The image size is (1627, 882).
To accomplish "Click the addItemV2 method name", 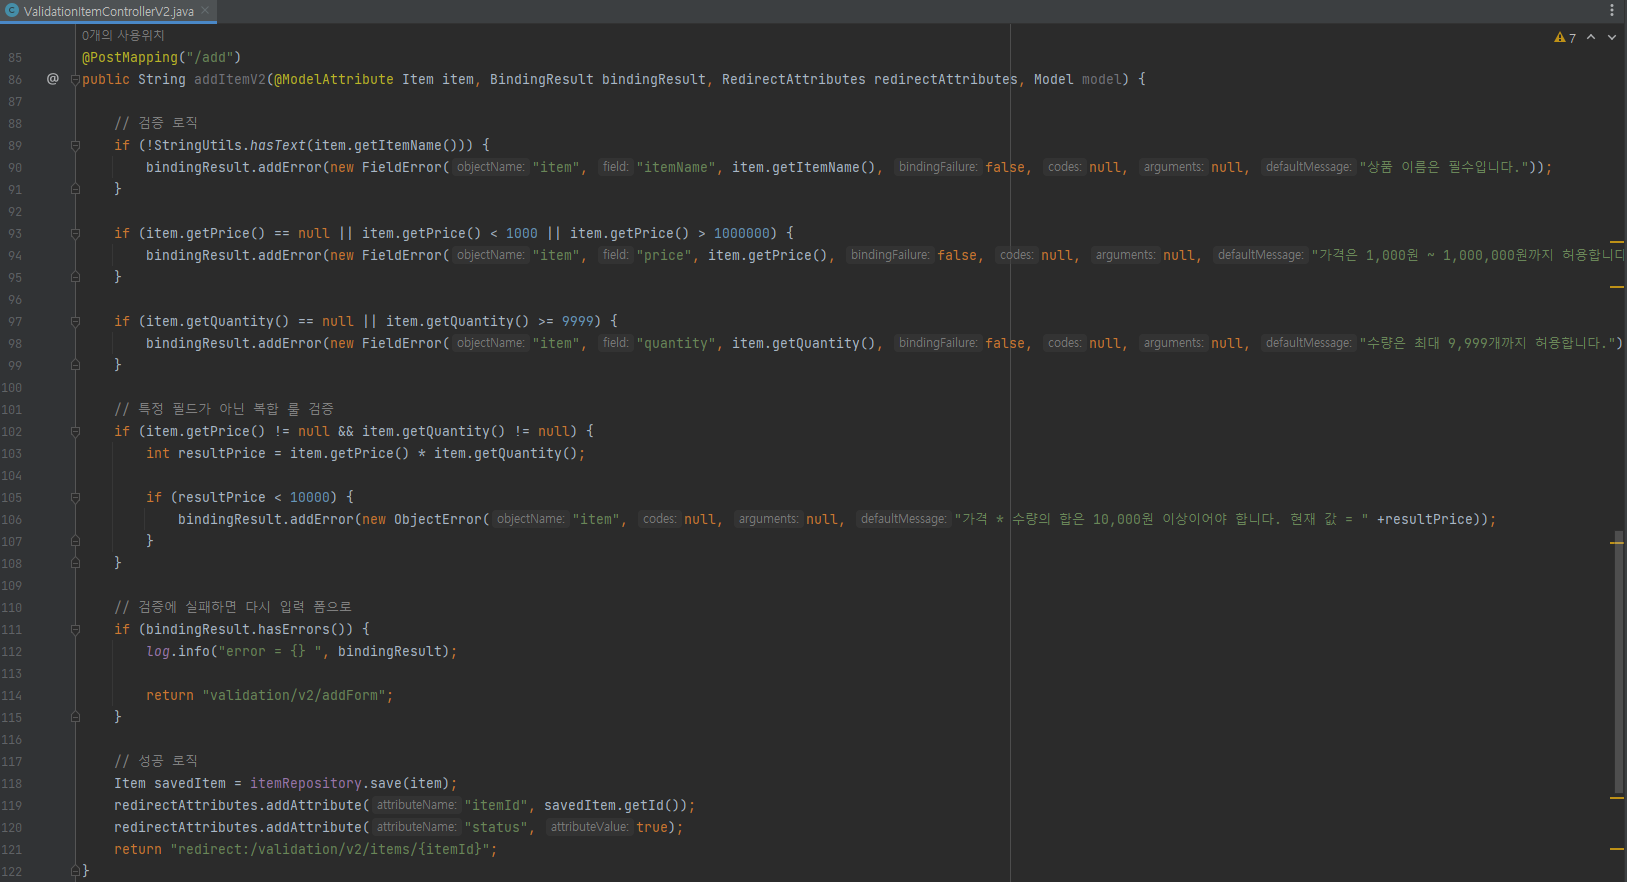I will coord(230,79).
